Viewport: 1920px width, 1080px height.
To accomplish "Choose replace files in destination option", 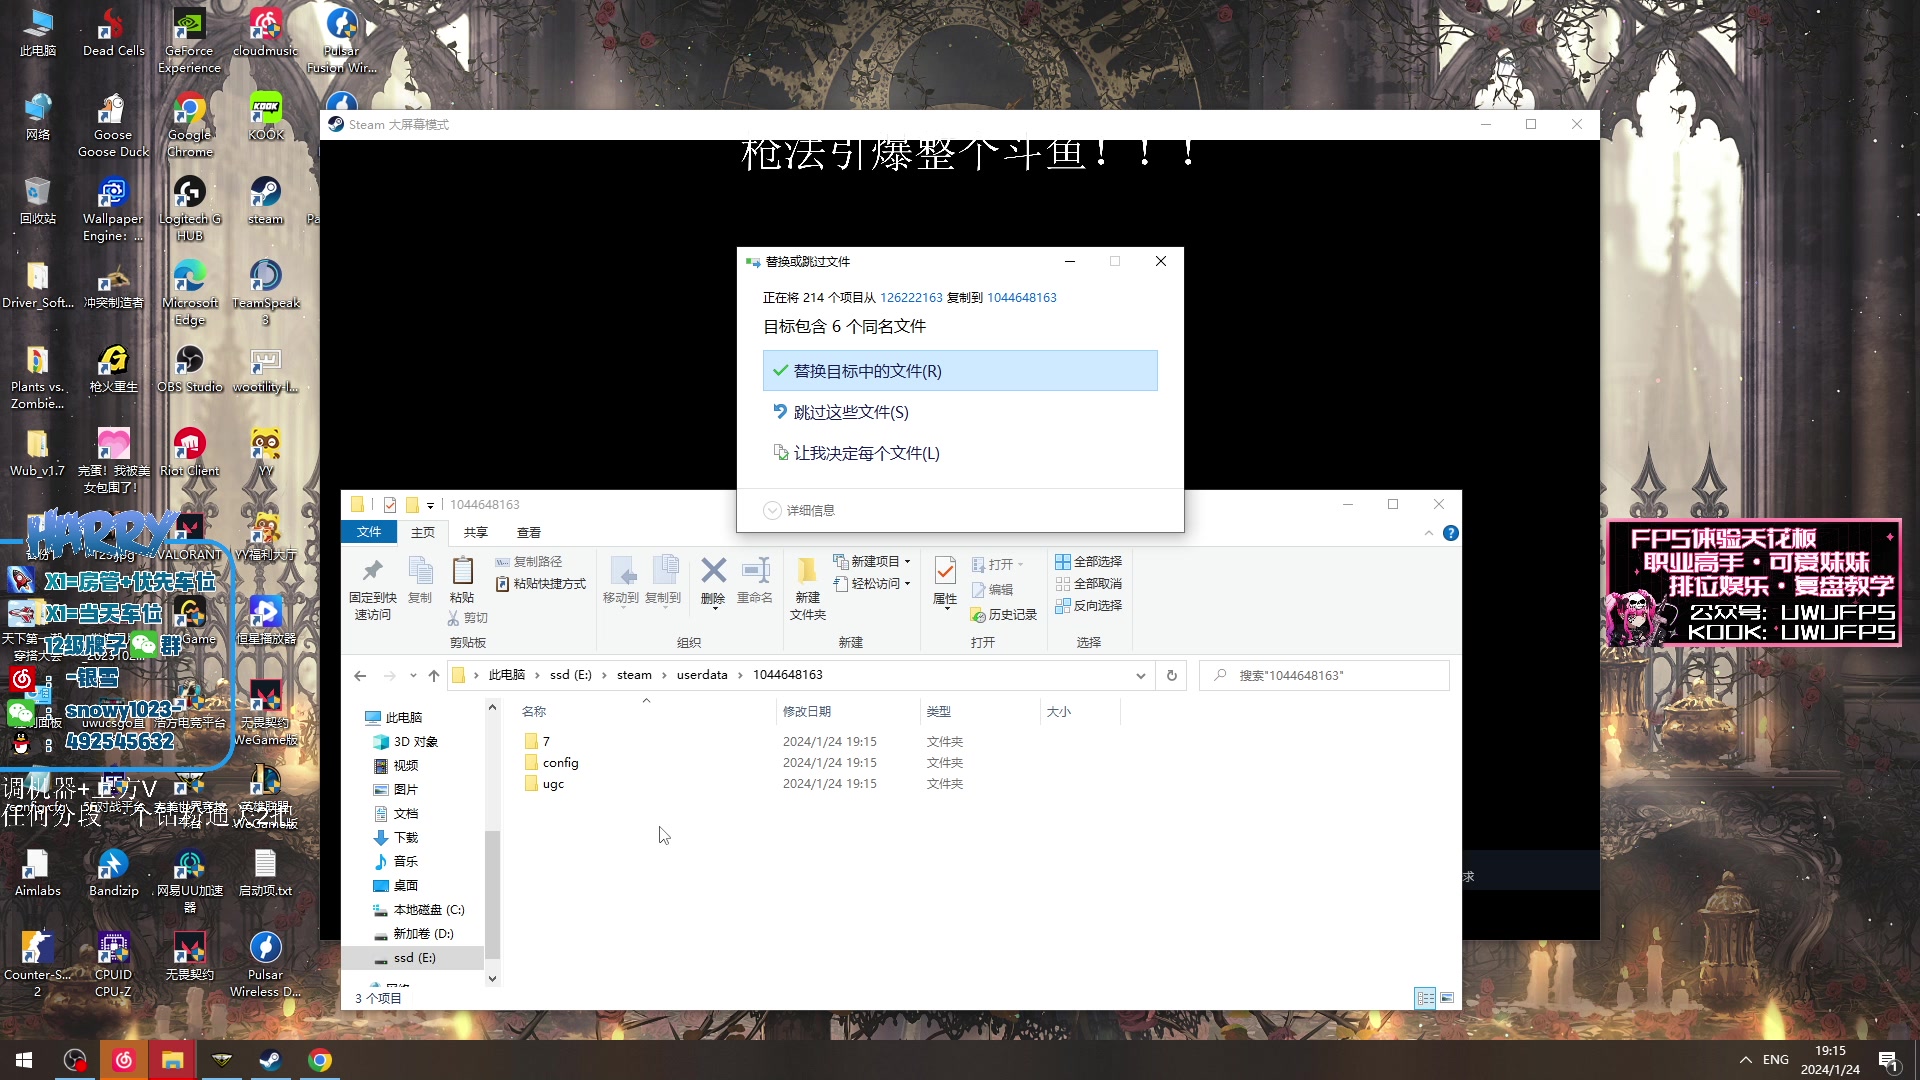I will pyautogui.click(x=960, y=371).
